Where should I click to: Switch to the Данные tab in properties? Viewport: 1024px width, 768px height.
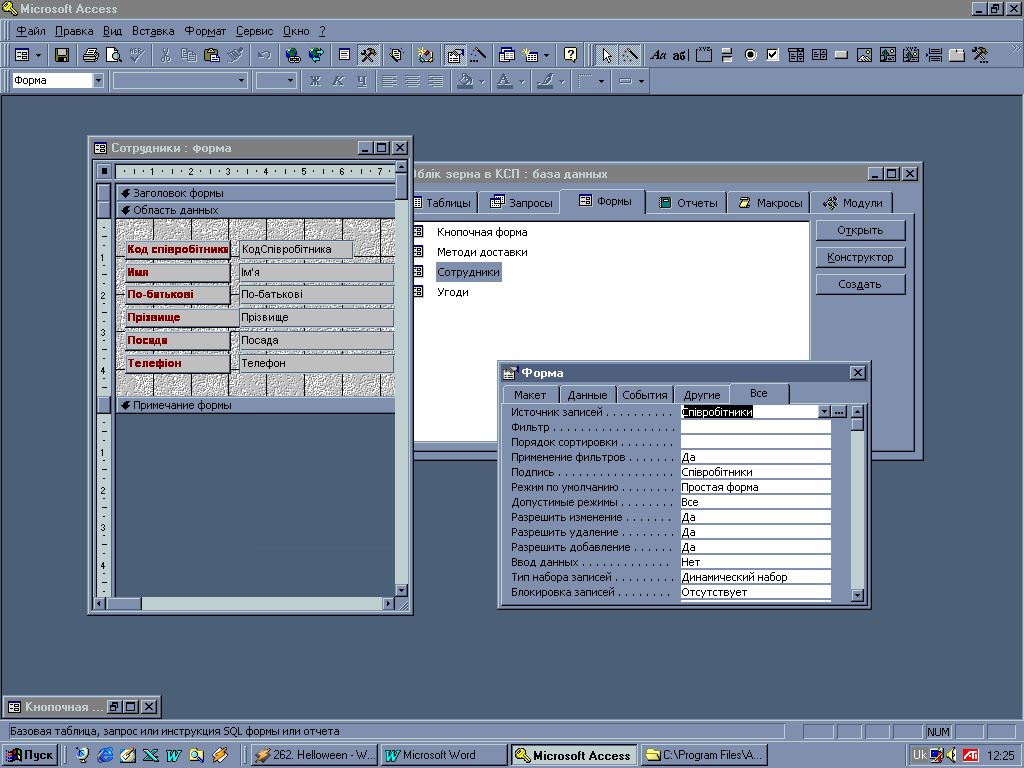coord(587,395)
